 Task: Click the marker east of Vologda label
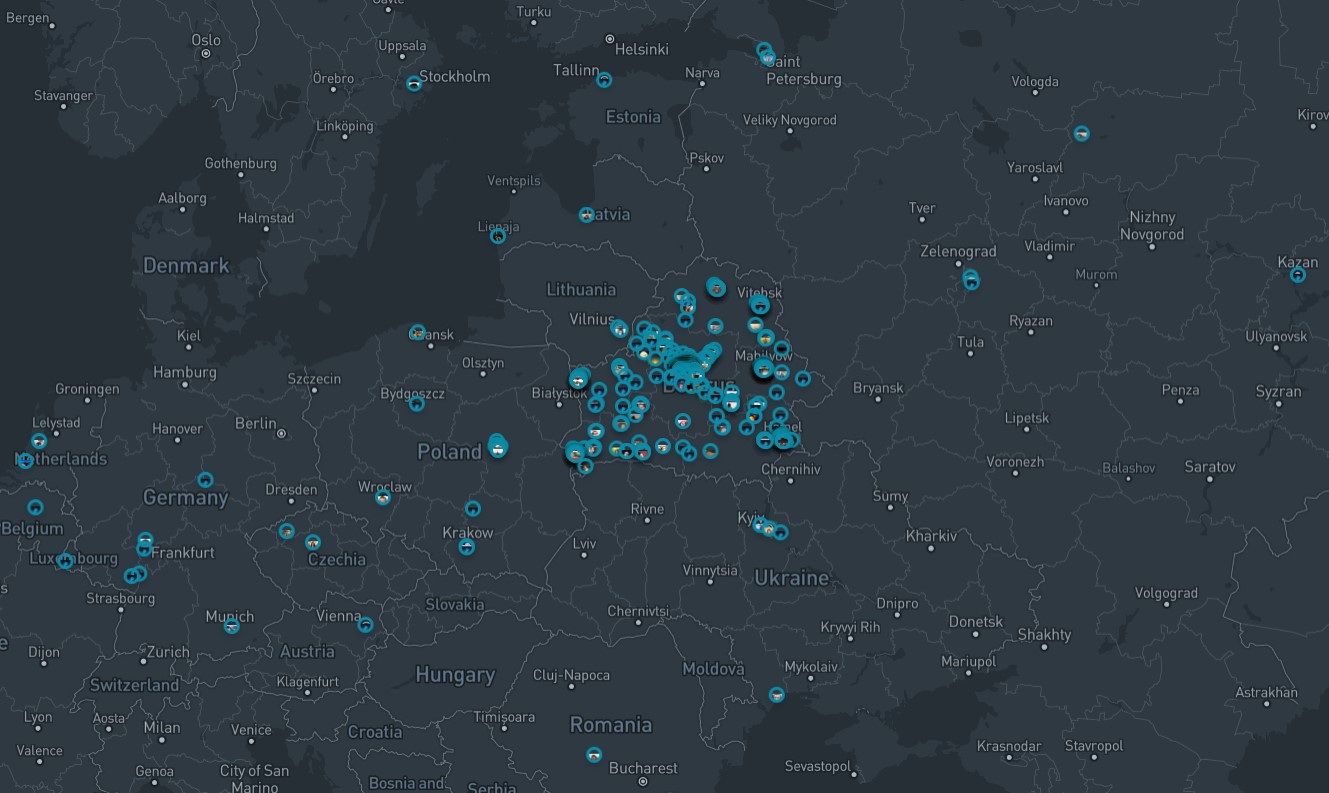point(1081,133)
